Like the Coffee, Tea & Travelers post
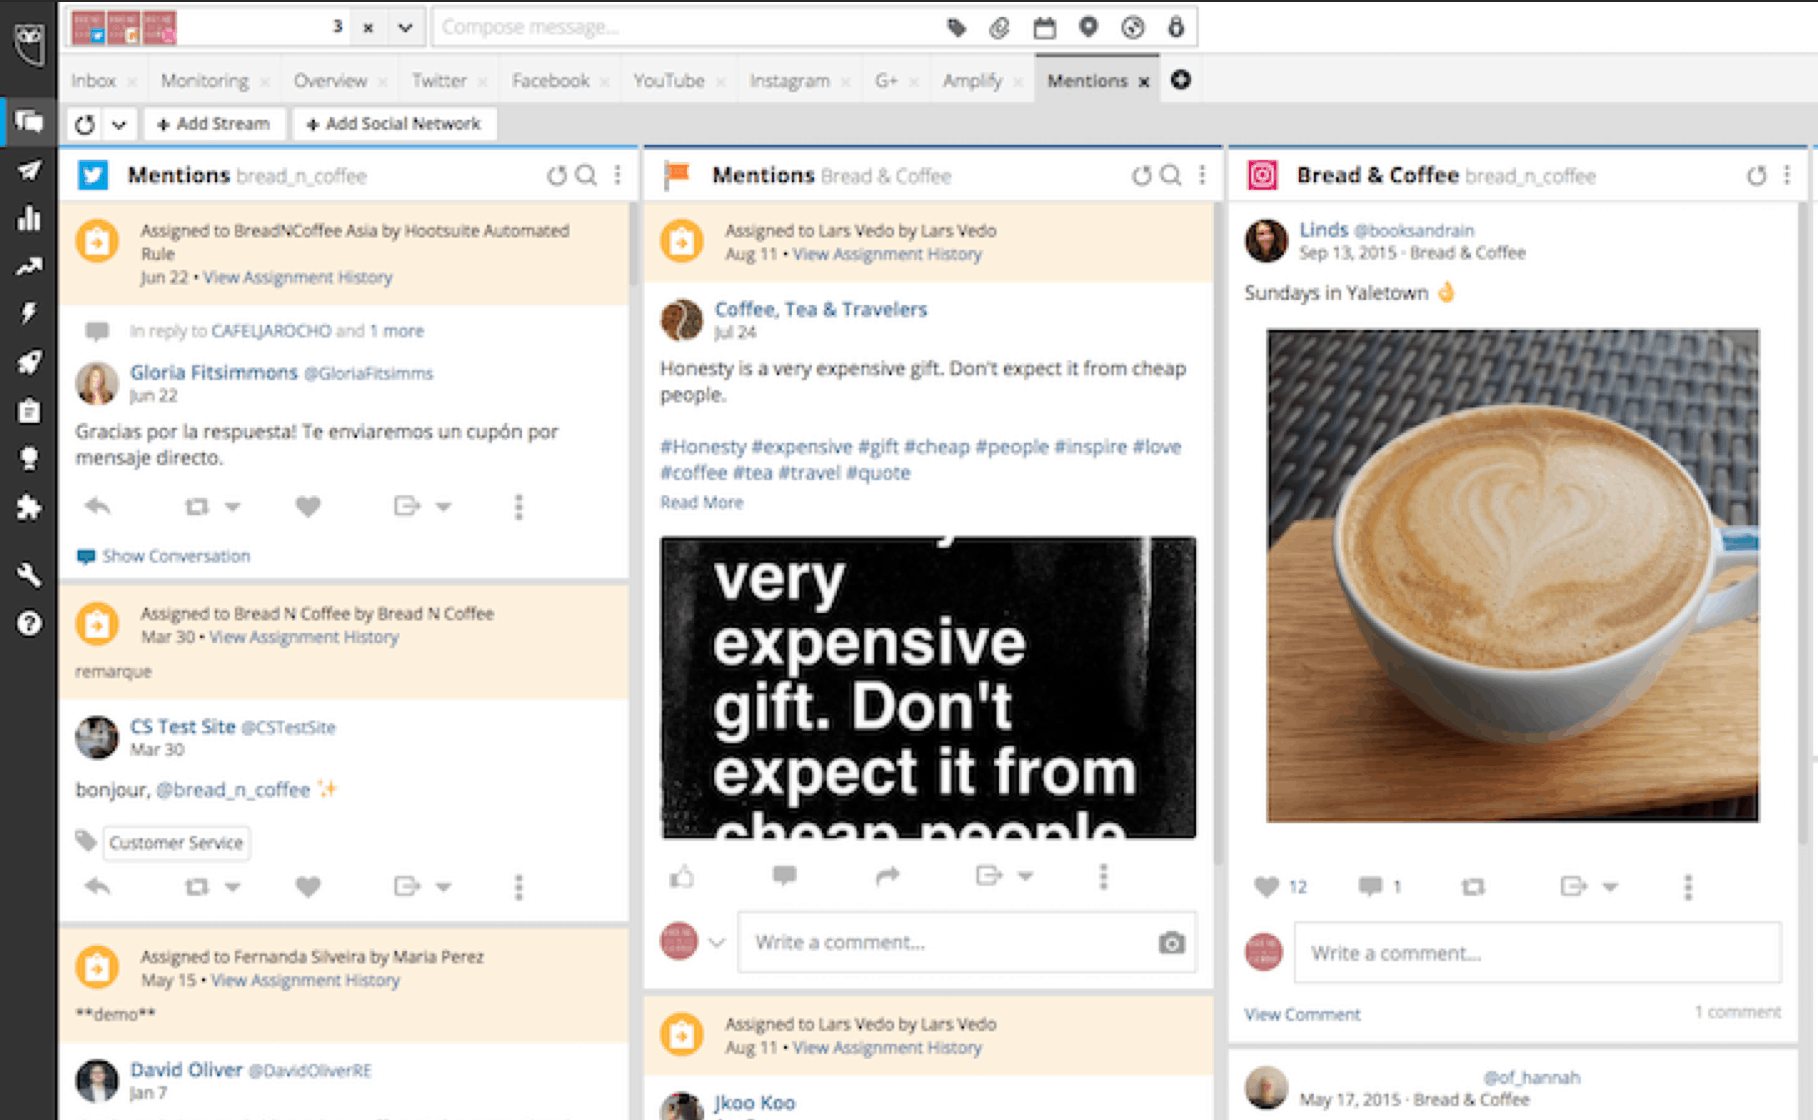Viewport: 1818px width, 1120px height. [x=682, y=877]
